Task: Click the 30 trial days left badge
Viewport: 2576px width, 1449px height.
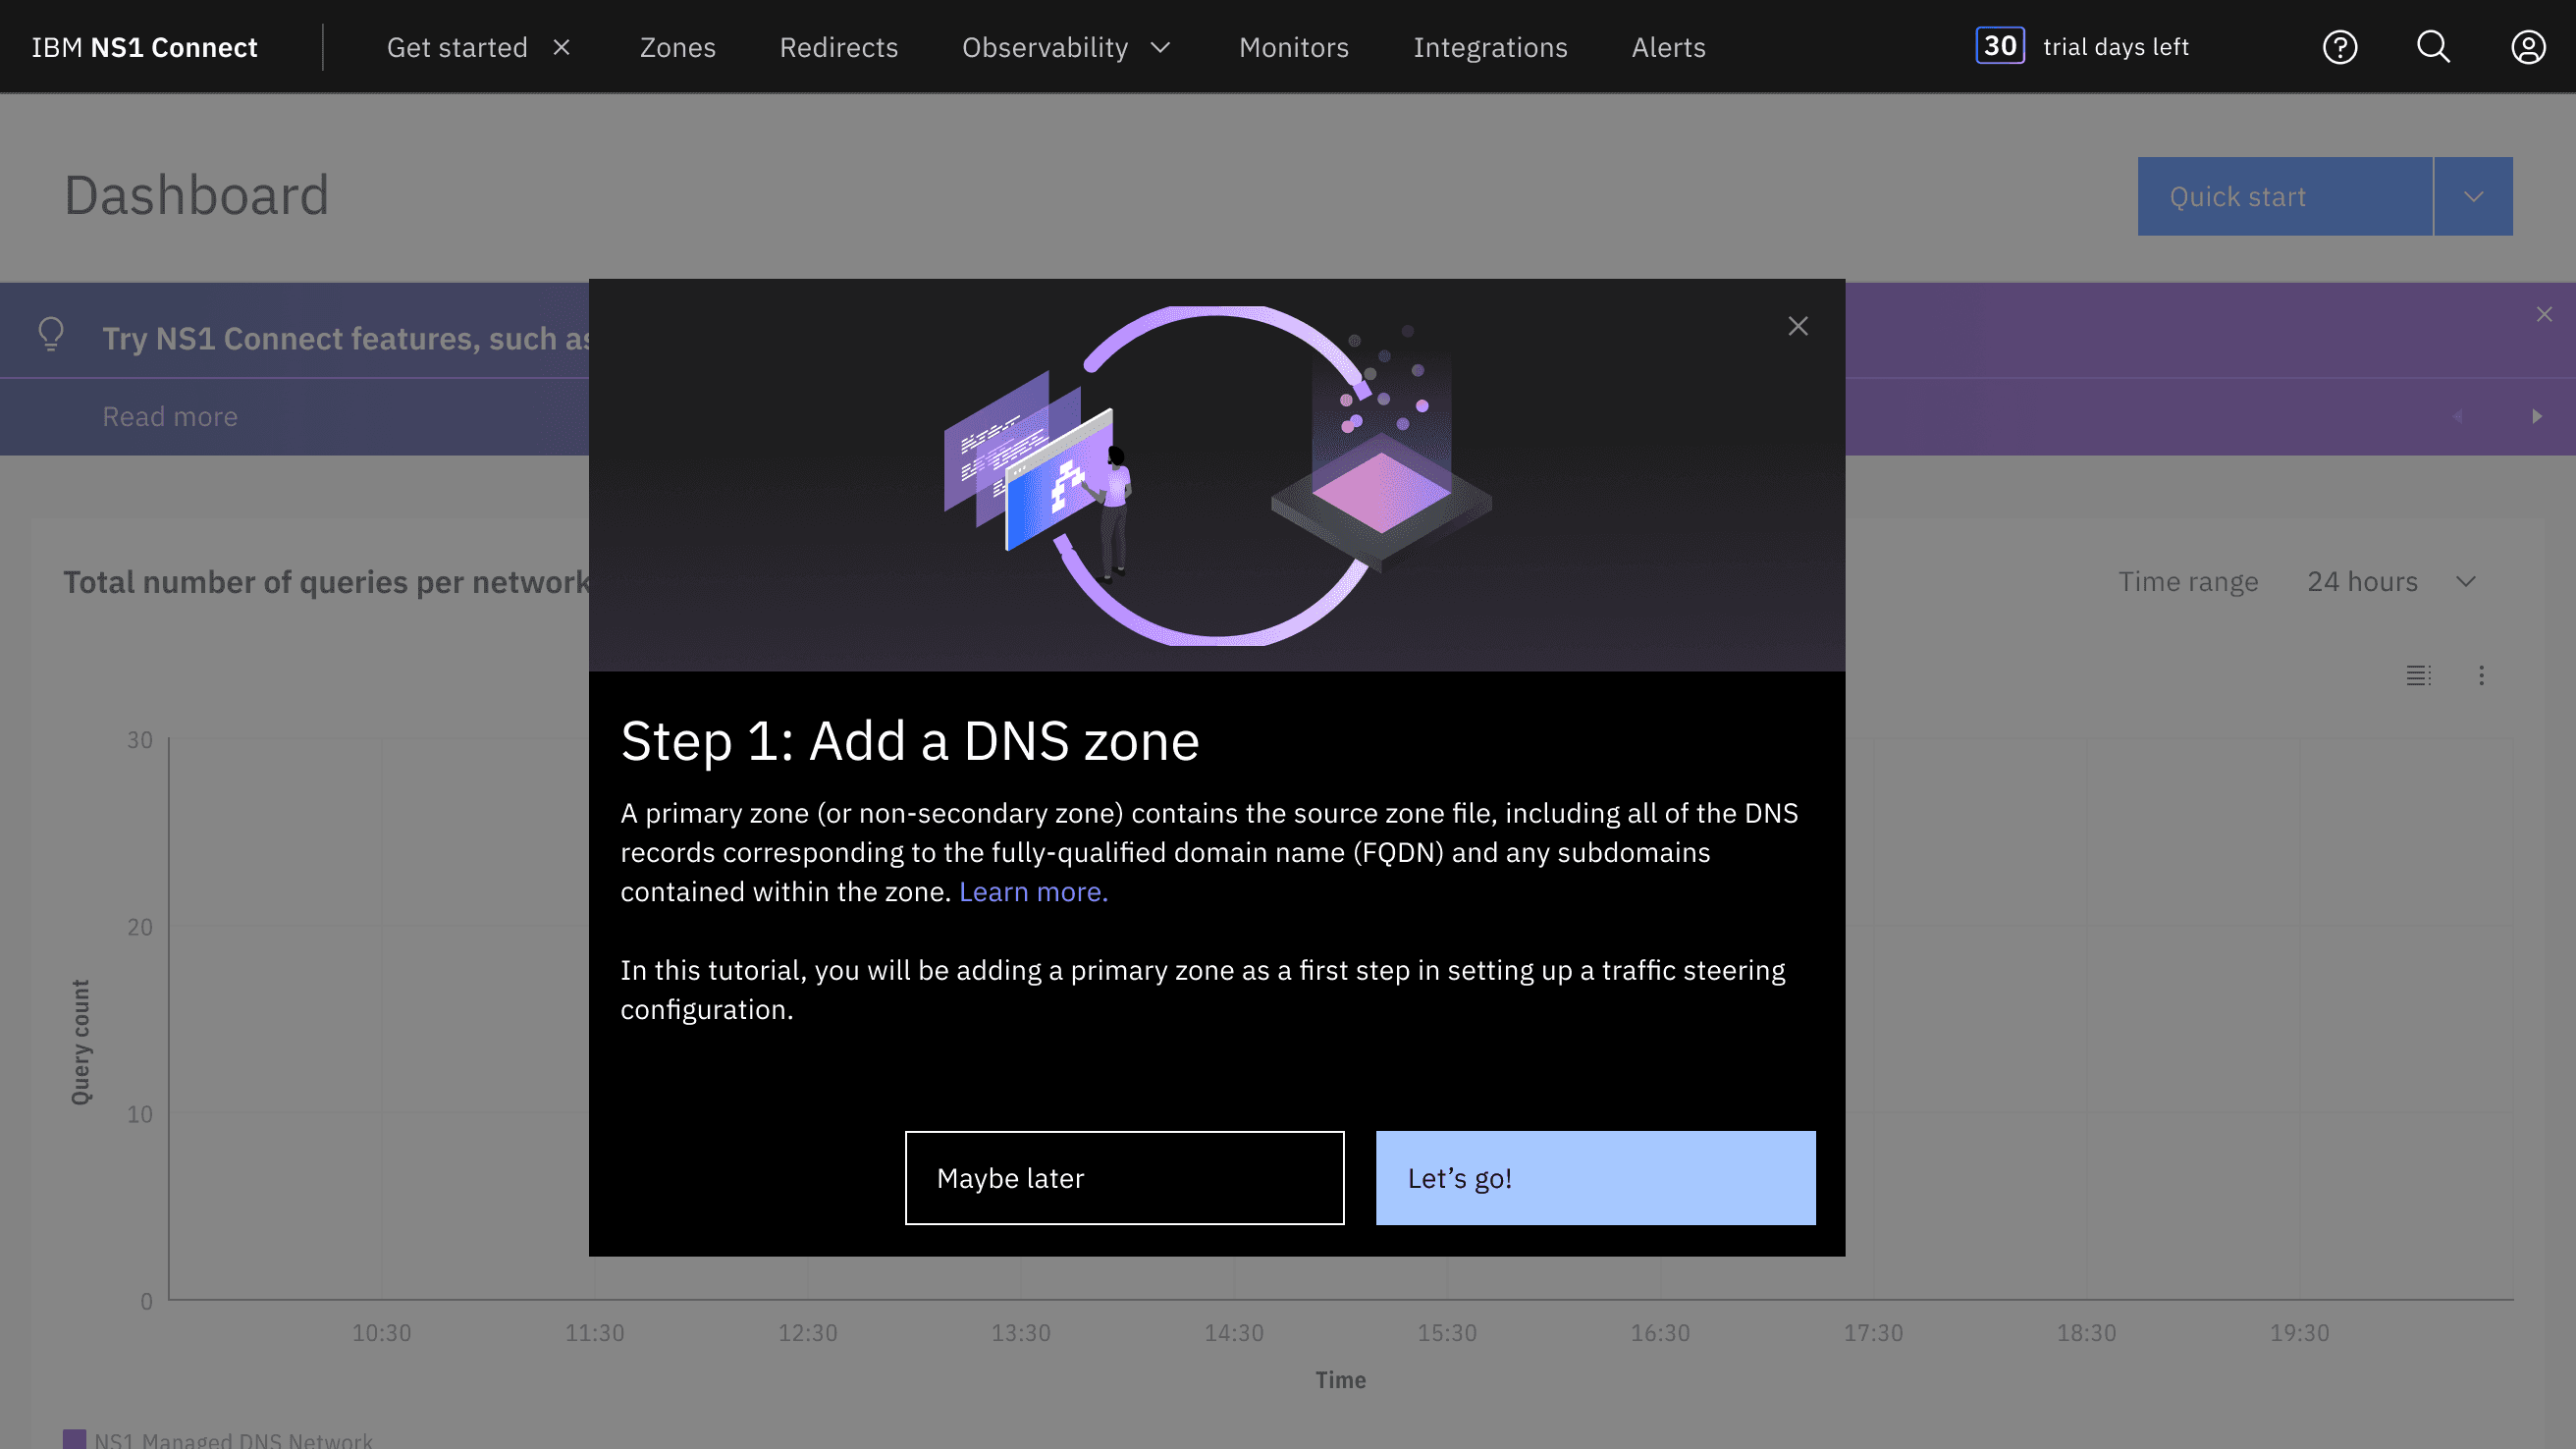Action: coord(2000,46)
